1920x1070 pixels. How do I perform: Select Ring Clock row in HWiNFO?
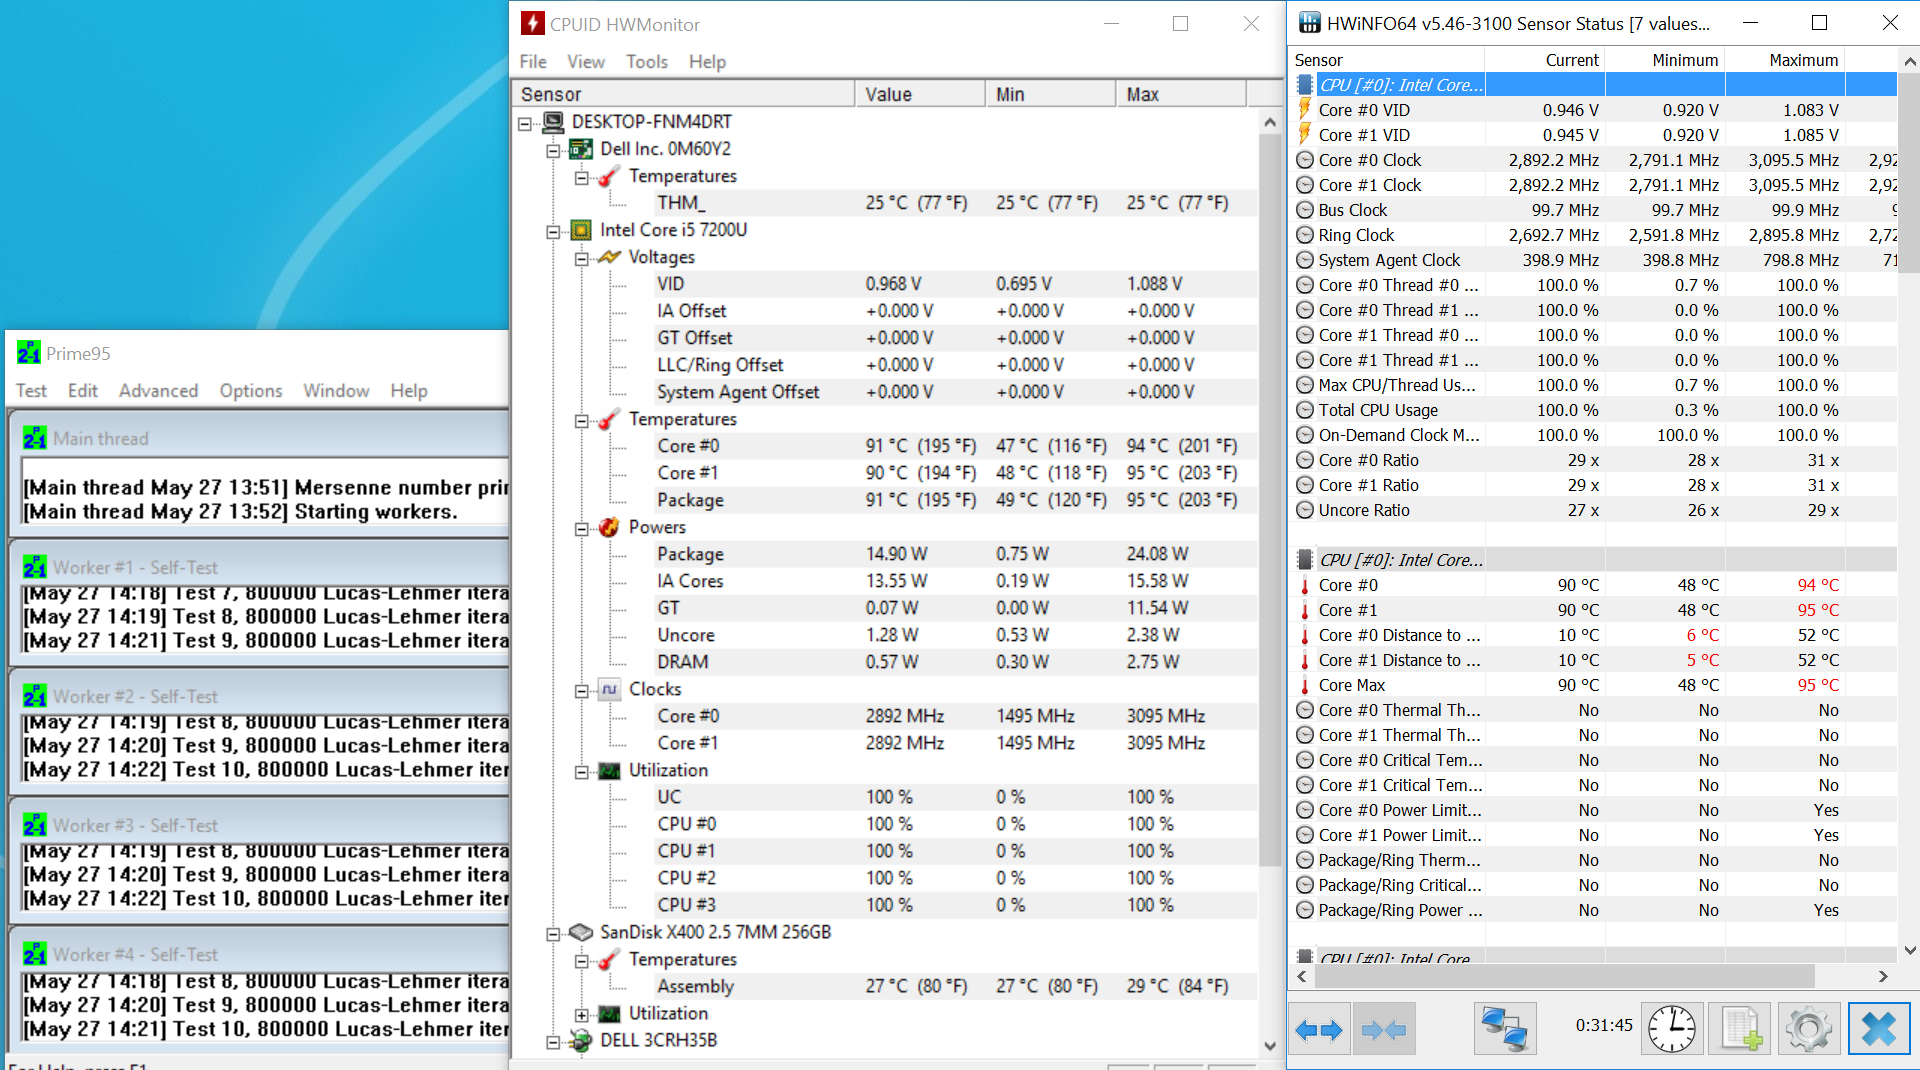(x=1593, y=235)
